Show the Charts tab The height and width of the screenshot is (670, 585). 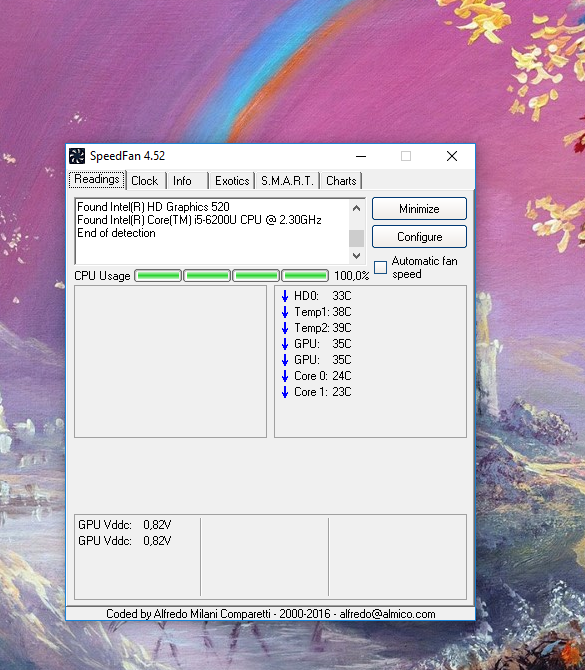coord(341,181)
